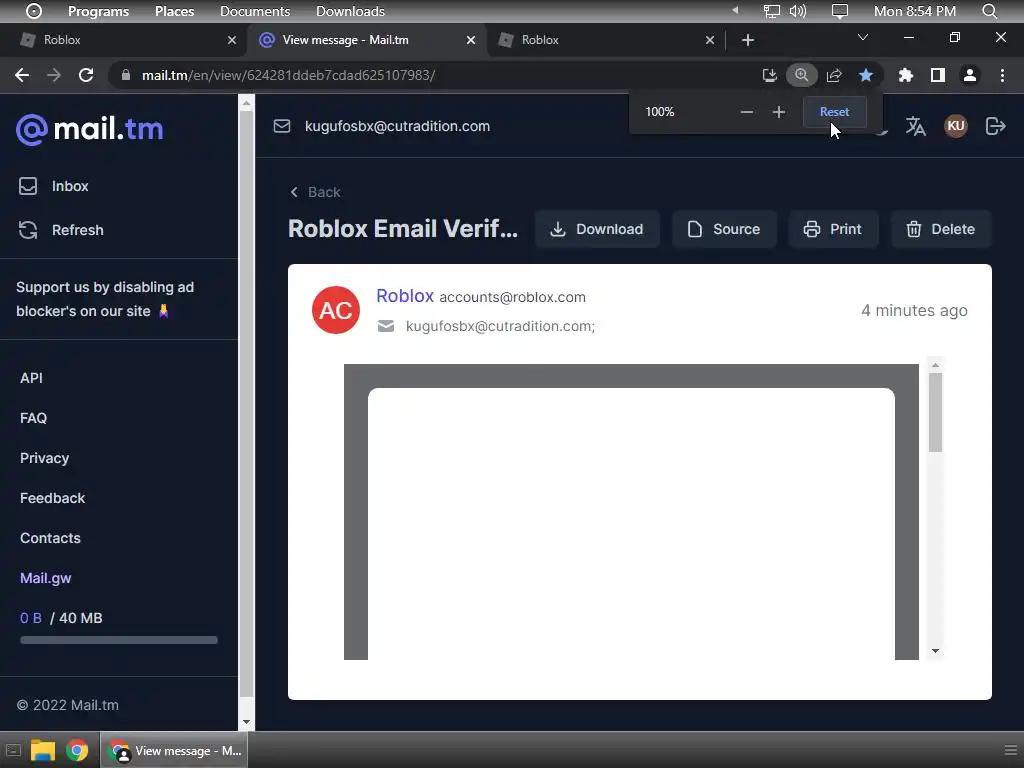Open the Downloads menu
The image size is (1024, 768).
coord(350,11)
